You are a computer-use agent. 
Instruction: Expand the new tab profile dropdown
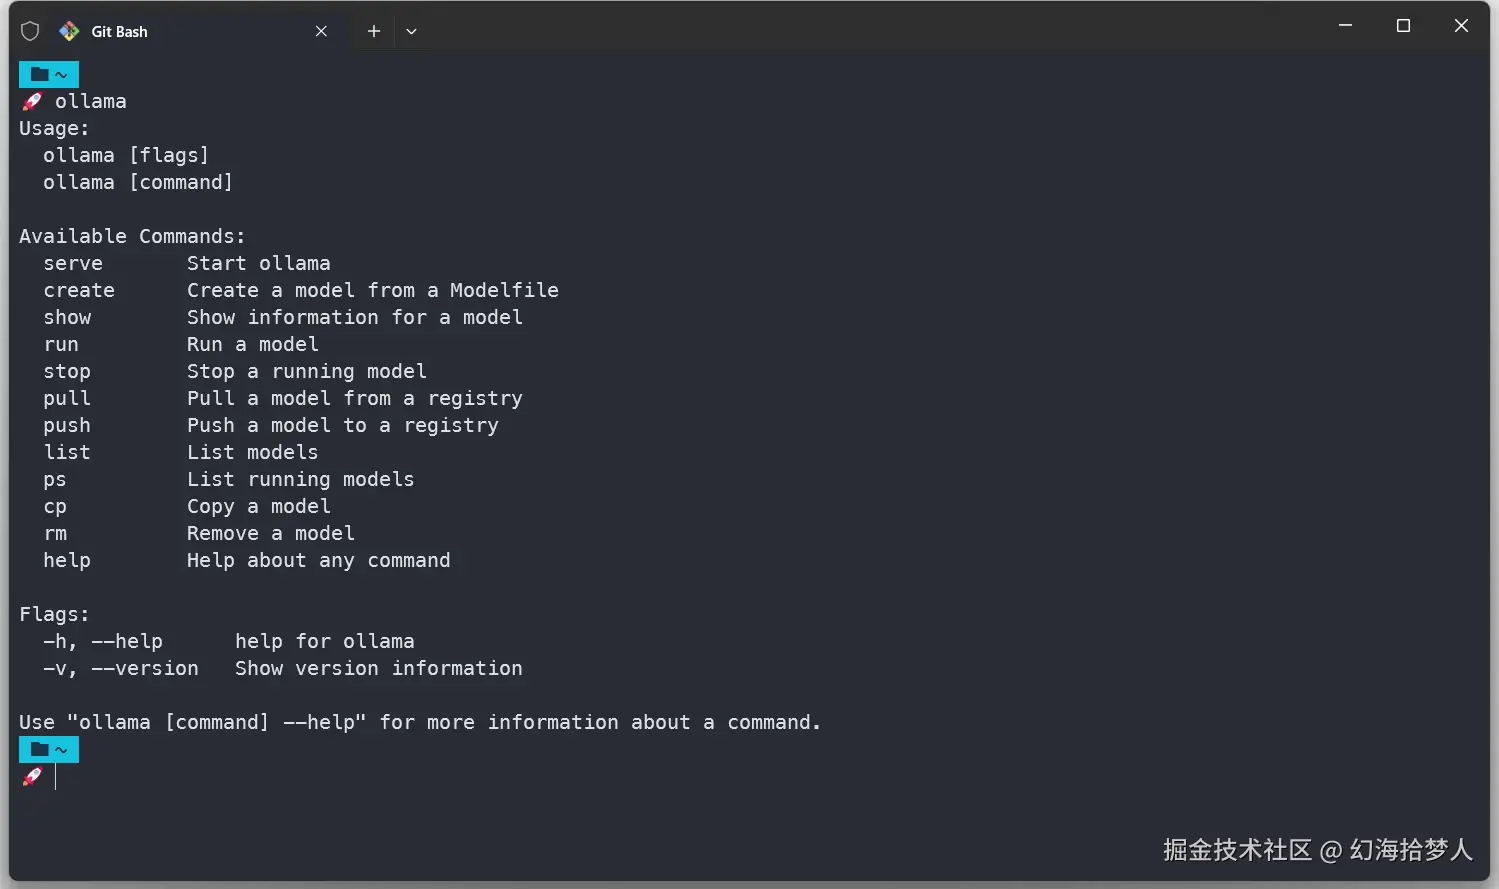click(x=411, y=31)
